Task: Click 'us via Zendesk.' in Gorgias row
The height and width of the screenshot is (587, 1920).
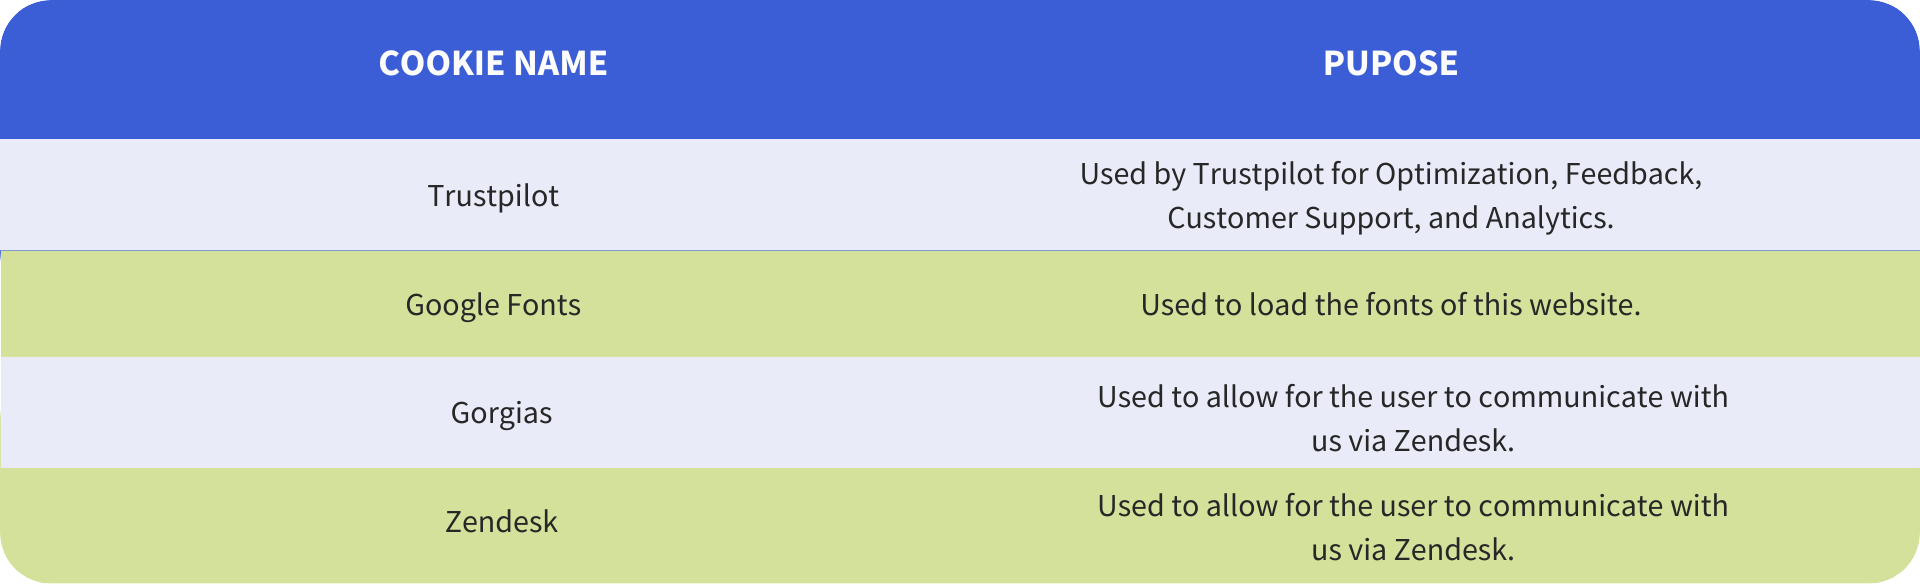Action: coord(1413,441)
